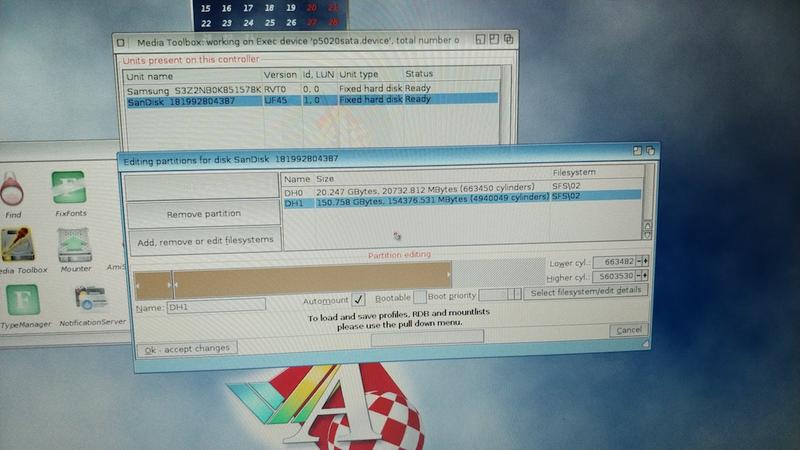The image size is (800, 450).
Task: Click Ok - accept changes
Action: pyautogui.click(x=187, y=349)
